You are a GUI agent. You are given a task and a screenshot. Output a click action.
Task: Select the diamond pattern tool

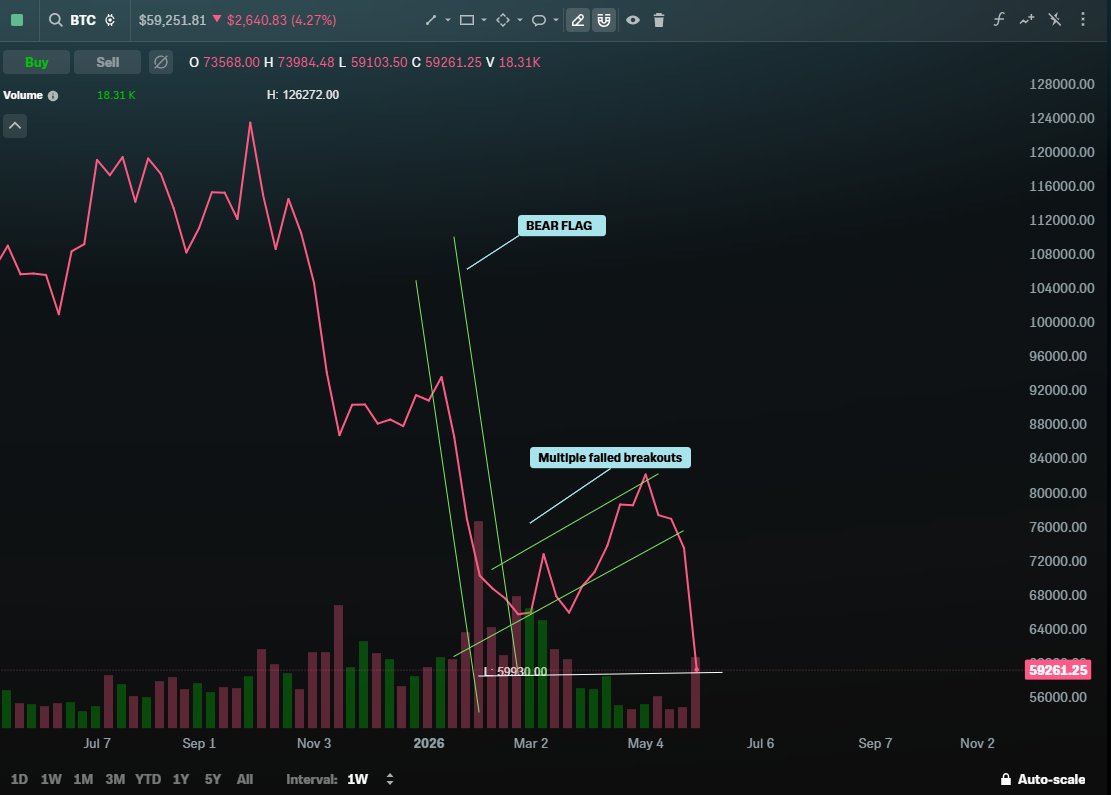point(503,20)
